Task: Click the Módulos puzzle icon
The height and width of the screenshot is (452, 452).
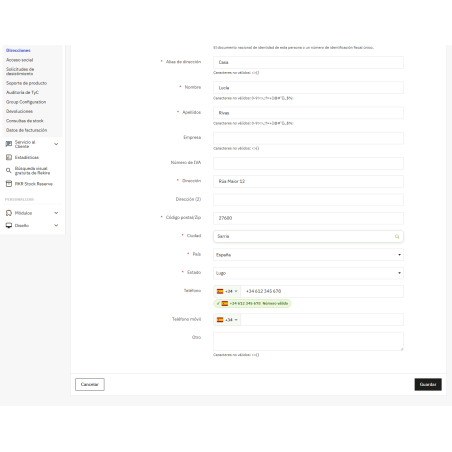Action: pyautogui.click(x=9, y=213)
